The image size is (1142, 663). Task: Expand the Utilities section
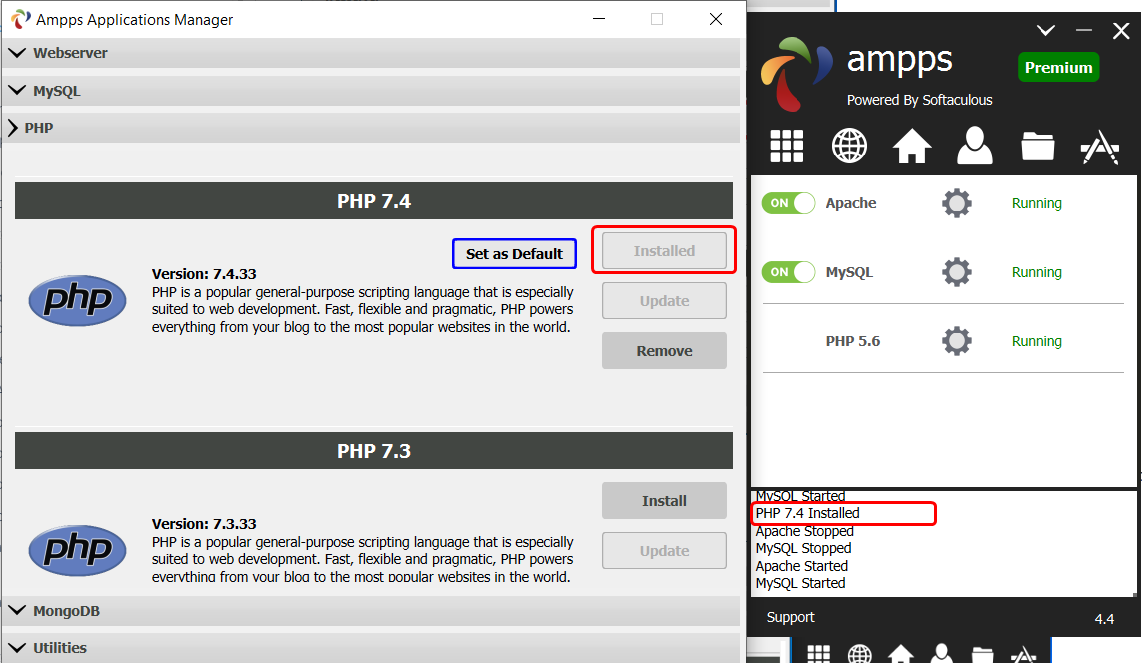point(371,648)
